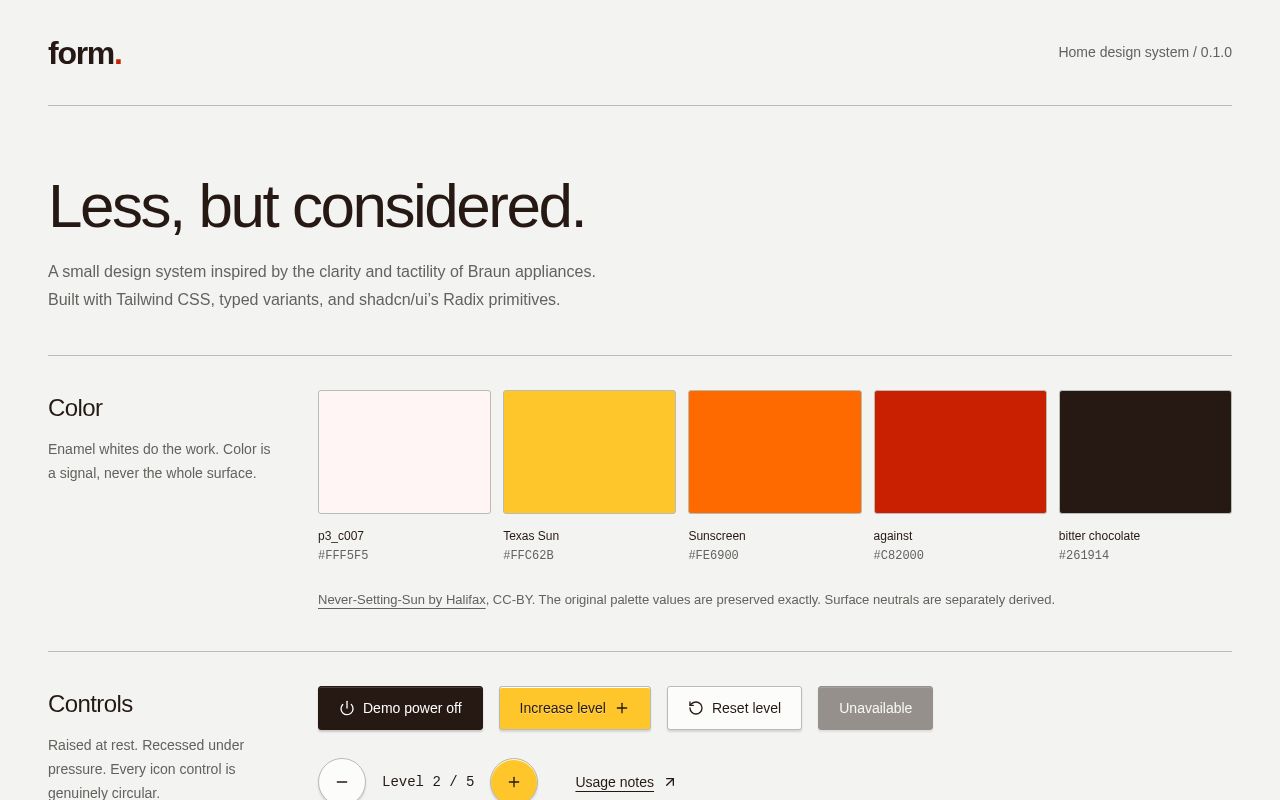Click the Controls section heading
Viewport: 1280px width, 800px height.
tap(90, 704)
